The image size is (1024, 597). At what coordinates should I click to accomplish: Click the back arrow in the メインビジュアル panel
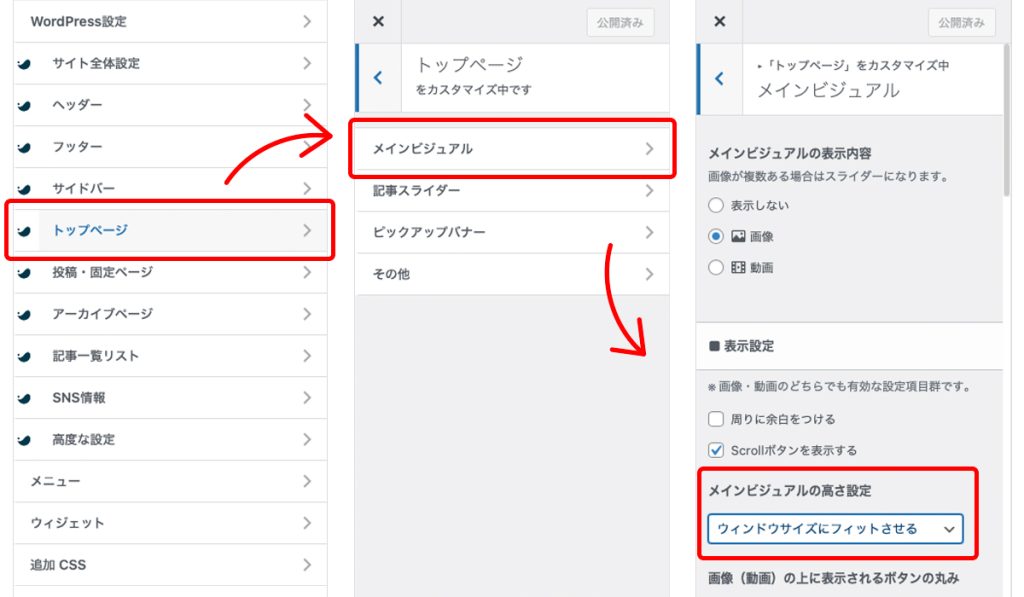point(719,78)
